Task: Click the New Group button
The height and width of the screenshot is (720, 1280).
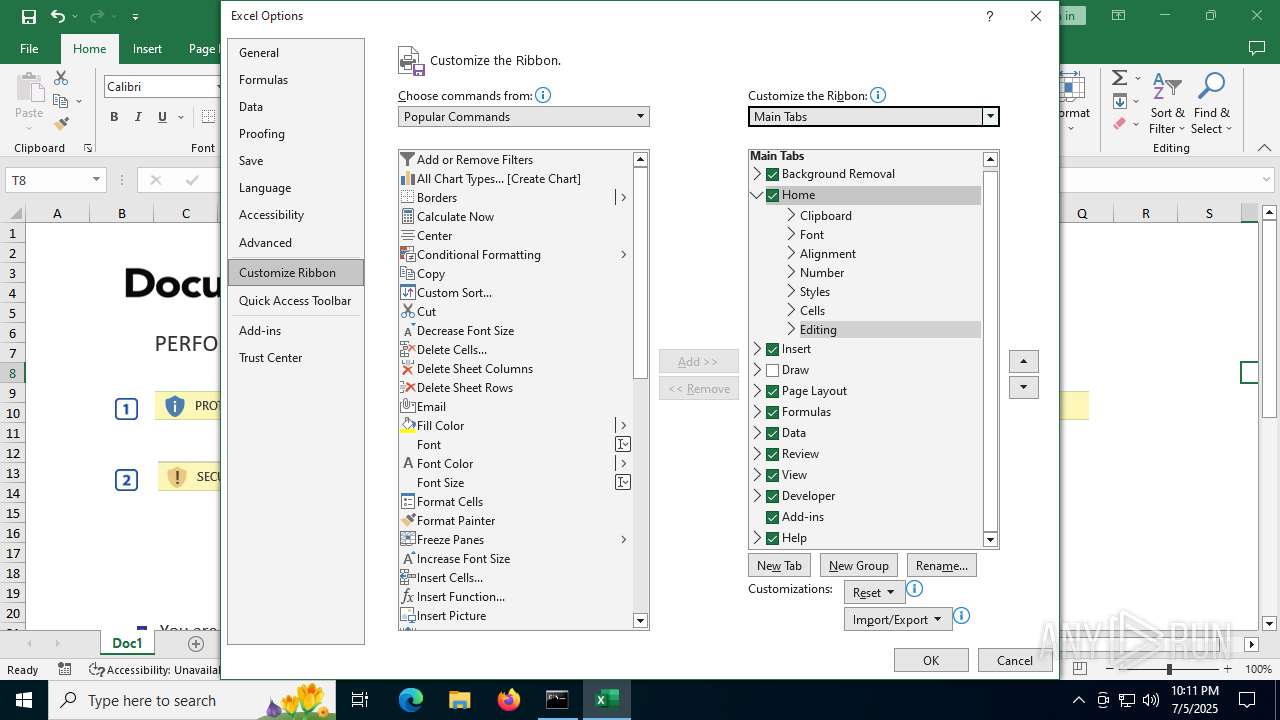Action: coord(858,565)
